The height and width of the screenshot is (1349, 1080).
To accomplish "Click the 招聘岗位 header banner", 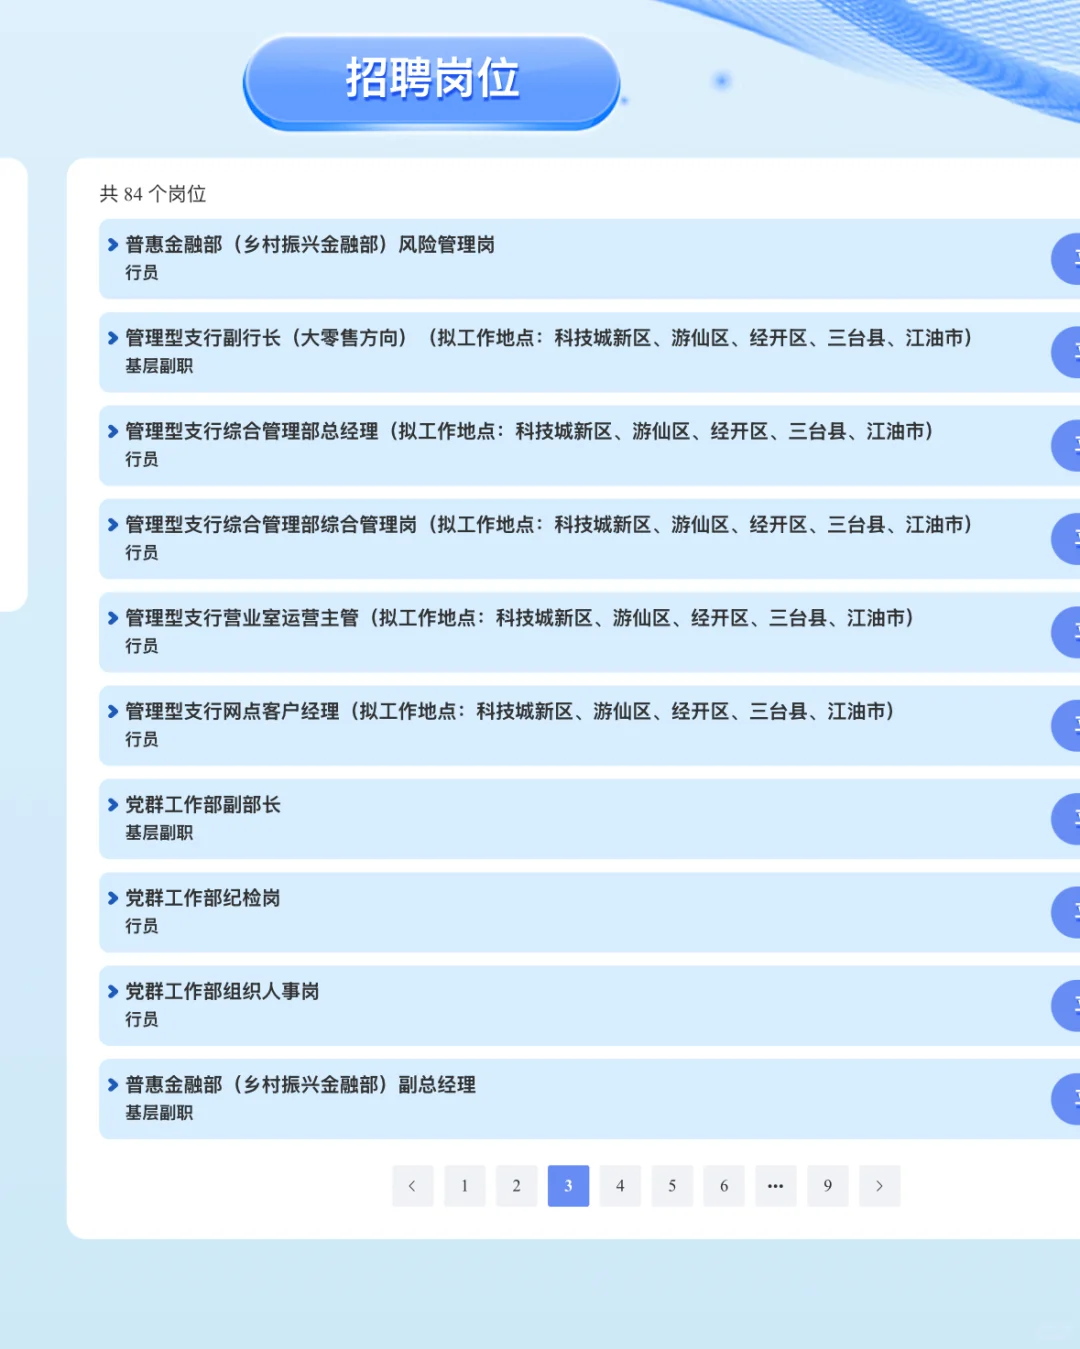I will [432, 80].
